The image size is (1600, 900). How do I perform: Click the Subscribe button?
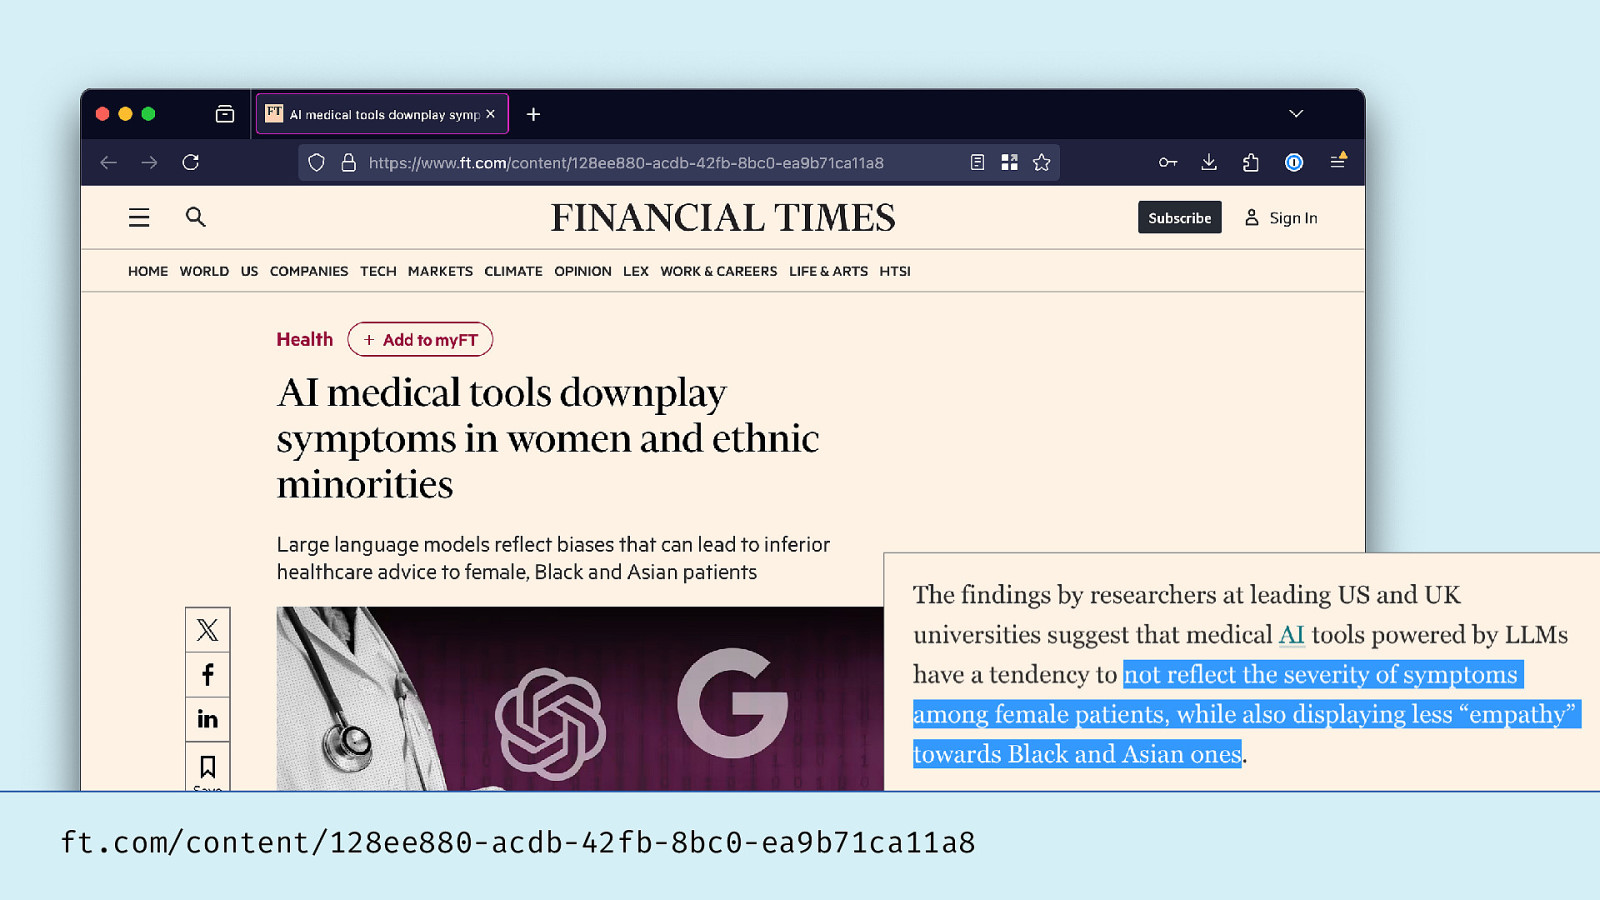1179,218
